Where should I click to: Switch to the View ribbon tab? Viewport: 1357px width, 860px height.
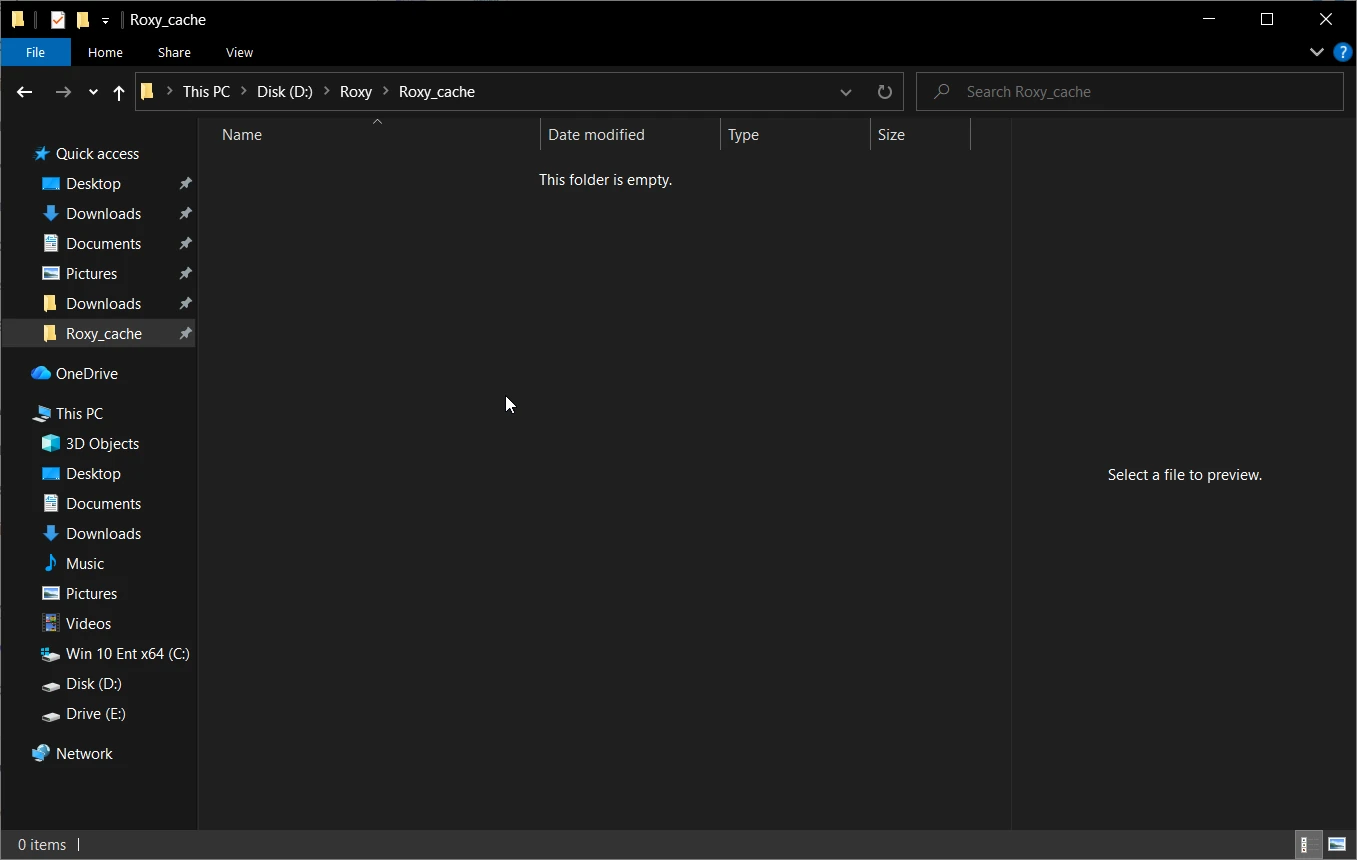click(239, 52)
